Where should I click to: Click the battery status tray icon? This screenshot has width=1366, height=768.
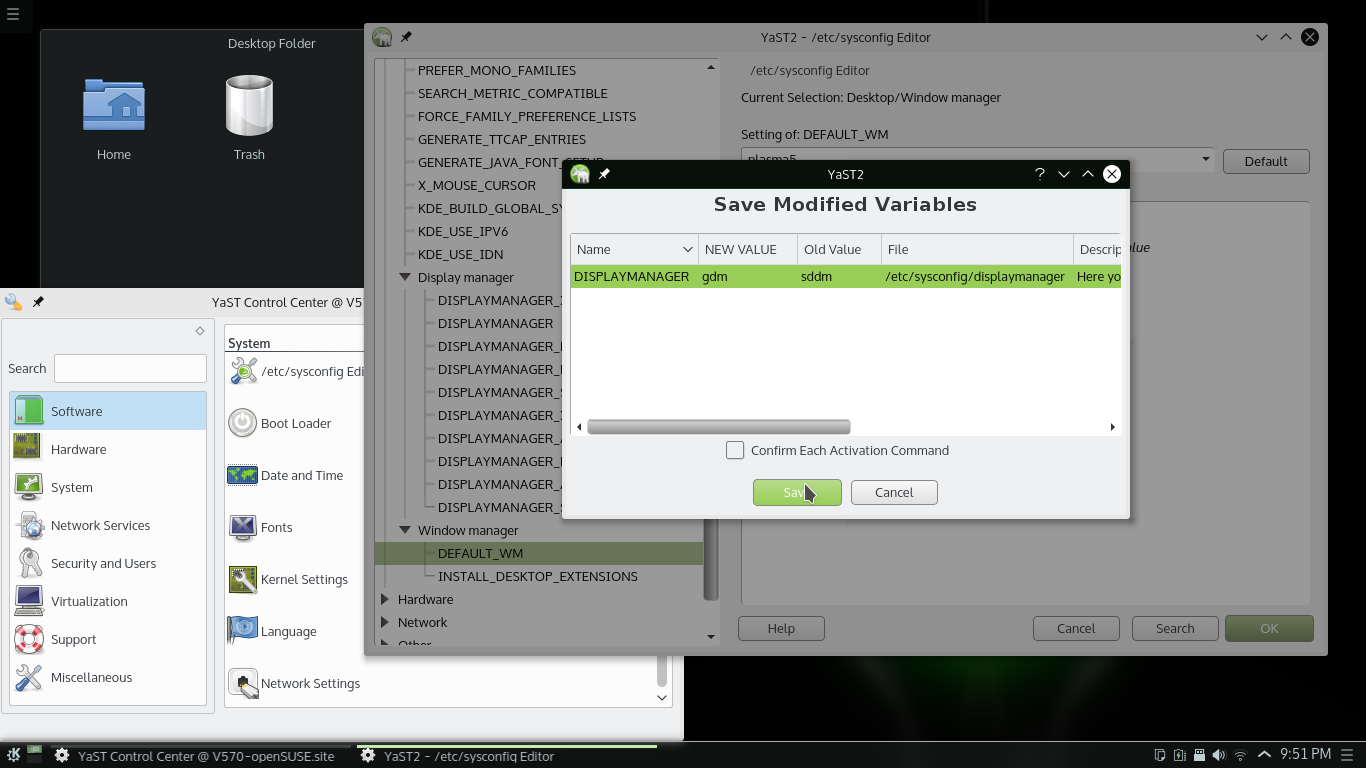pos(1180,755)
